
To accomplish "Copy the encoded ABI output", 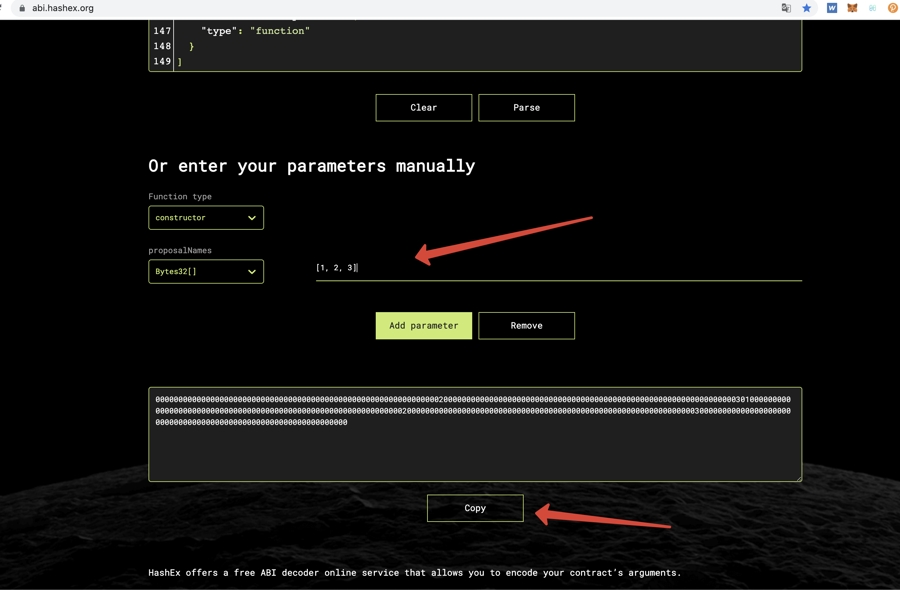I will tap(475, 508).
